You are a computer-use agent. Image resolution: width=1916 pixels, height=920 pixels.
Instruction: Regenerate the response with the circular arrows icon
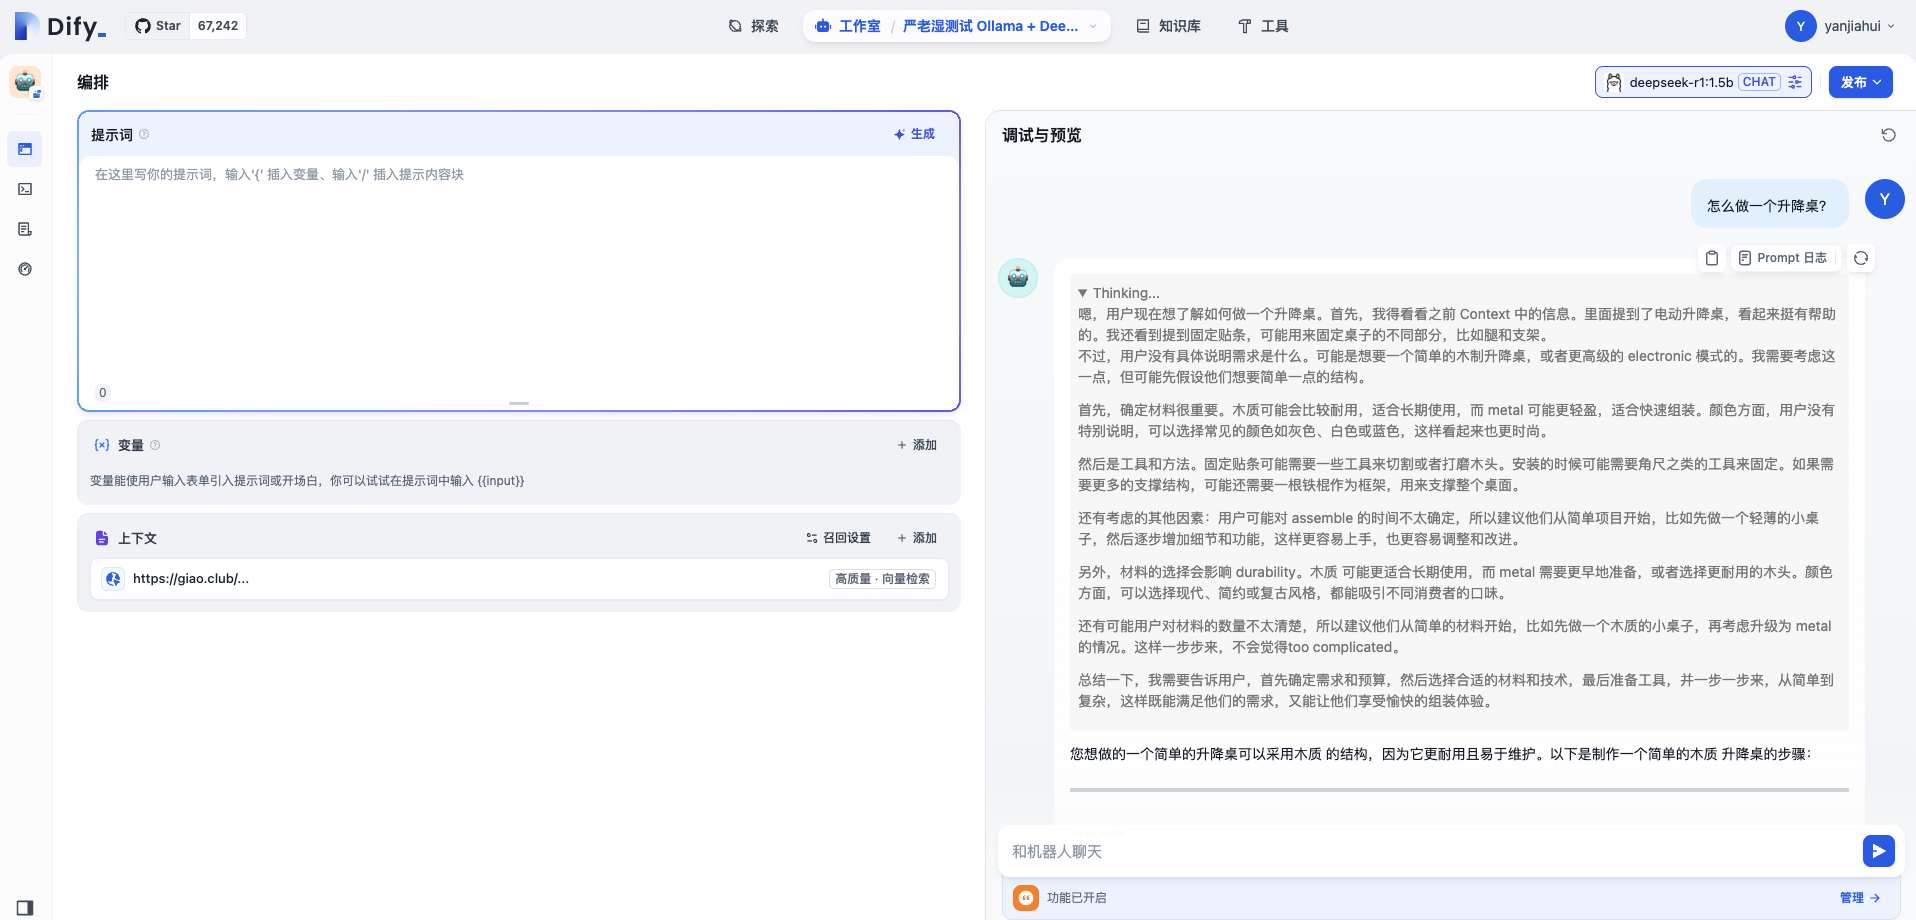[1860, 258]
